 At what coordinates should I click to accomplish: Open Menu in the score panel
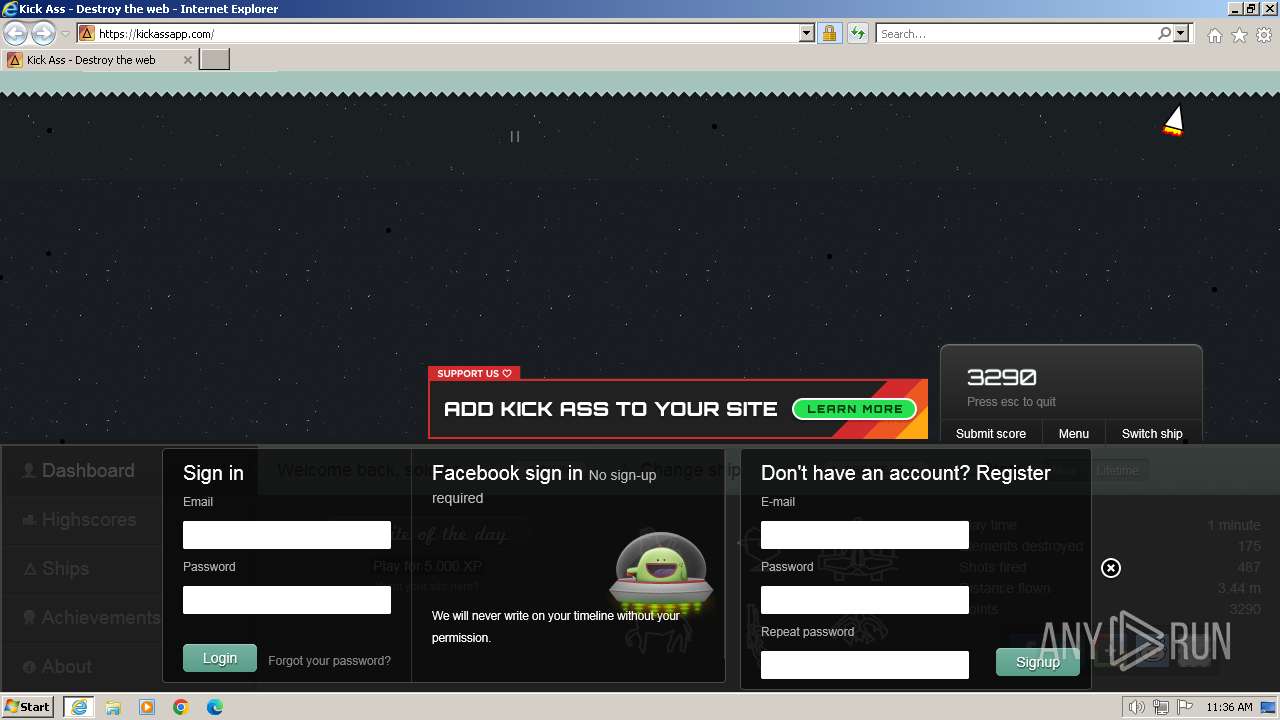[x=1074, y=433]
